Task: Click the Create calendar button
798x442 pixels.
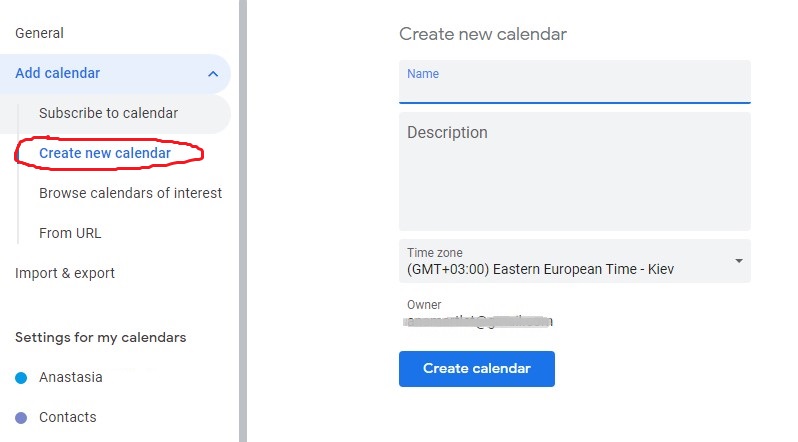Action: pyautogui.click(x=476, y=369)
